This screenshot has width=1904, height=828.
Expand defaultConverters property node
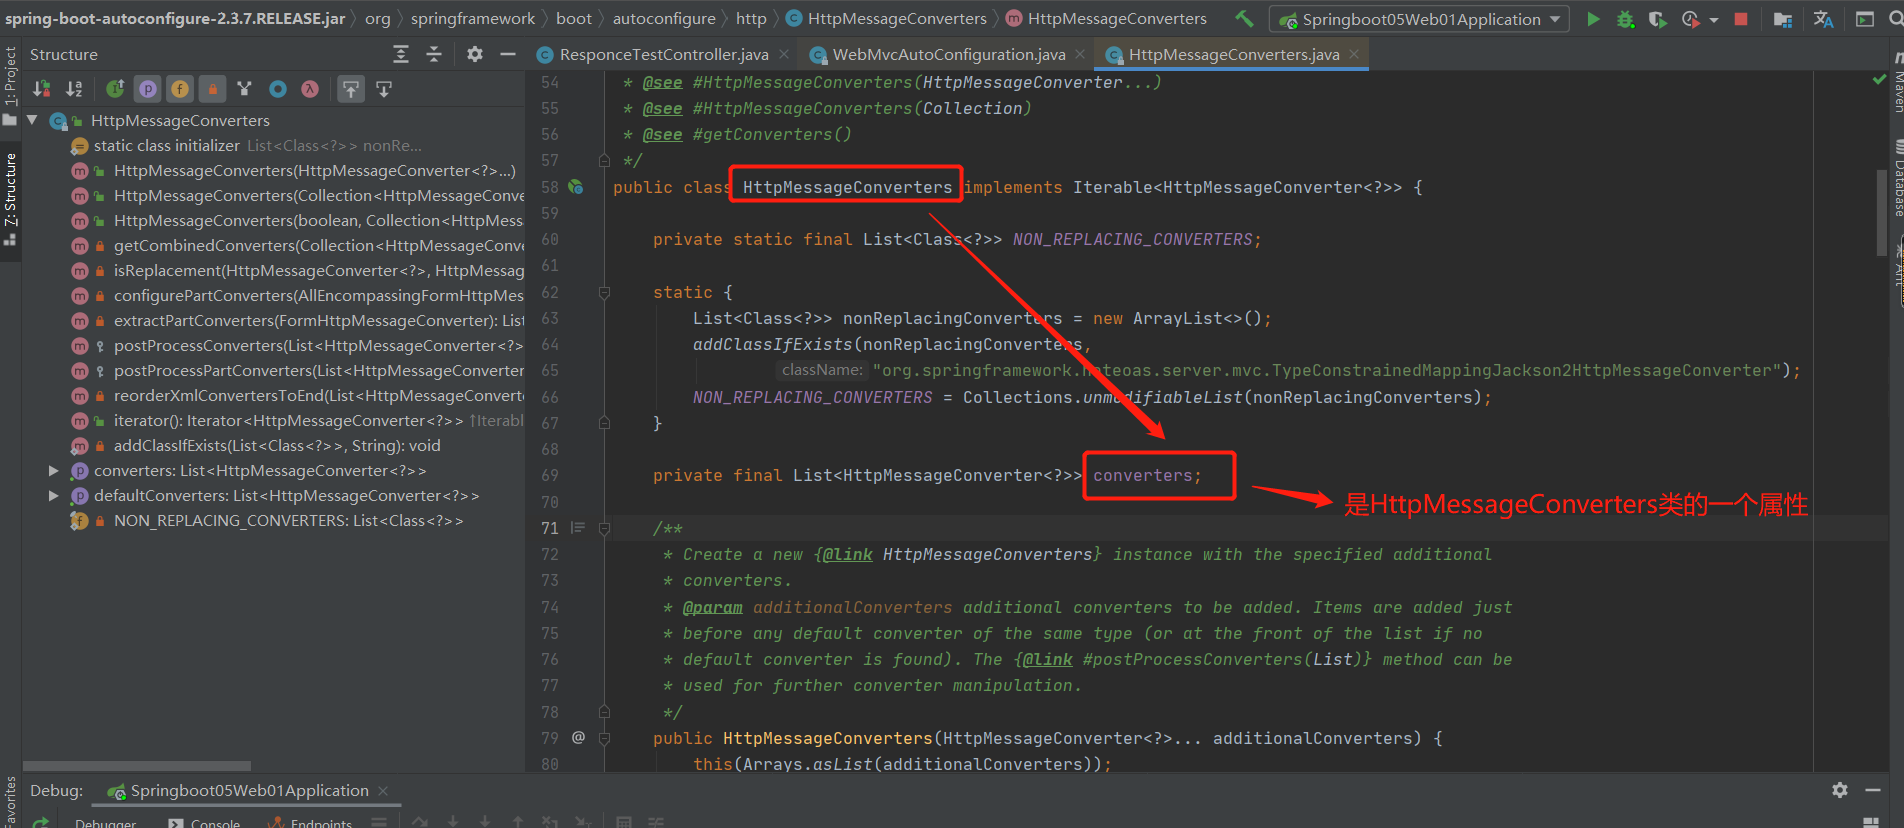pyautogui.click(x=54, y=495)
